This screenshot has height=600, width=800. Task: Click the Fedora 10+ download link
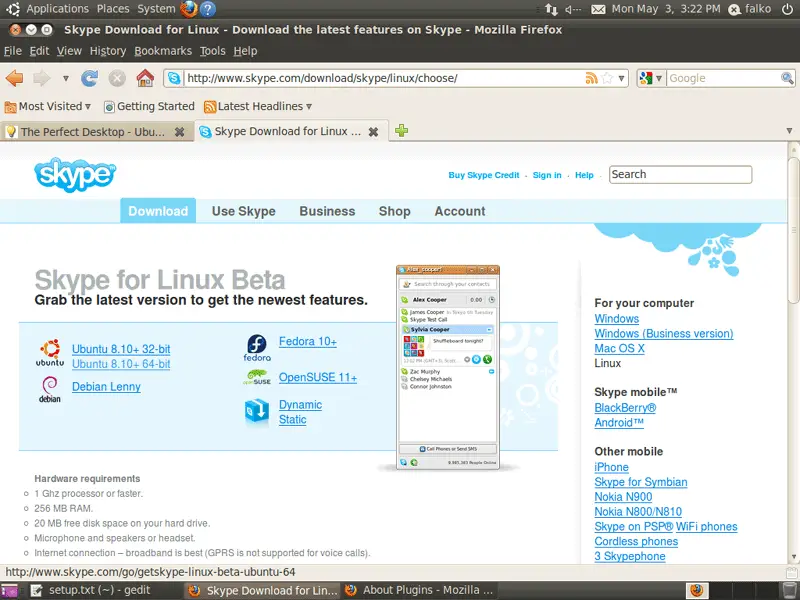(308, 341)
